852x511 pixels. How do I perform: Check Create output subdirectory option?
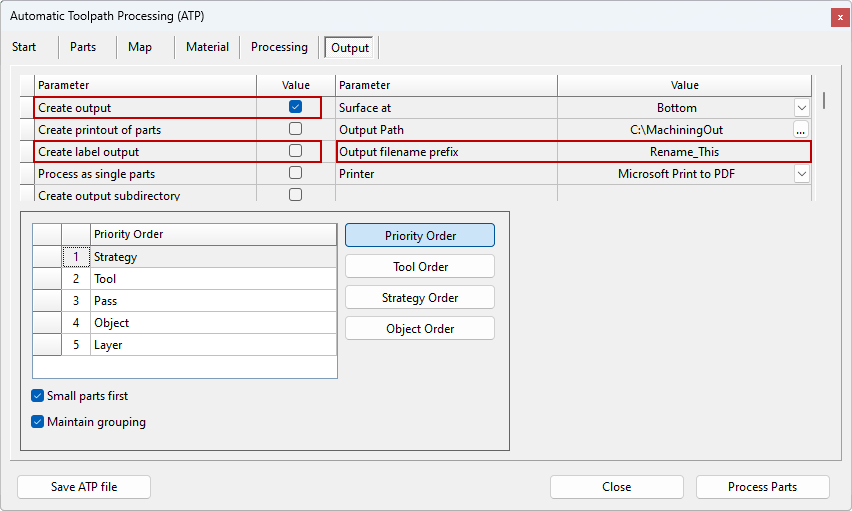pos(295,195)
